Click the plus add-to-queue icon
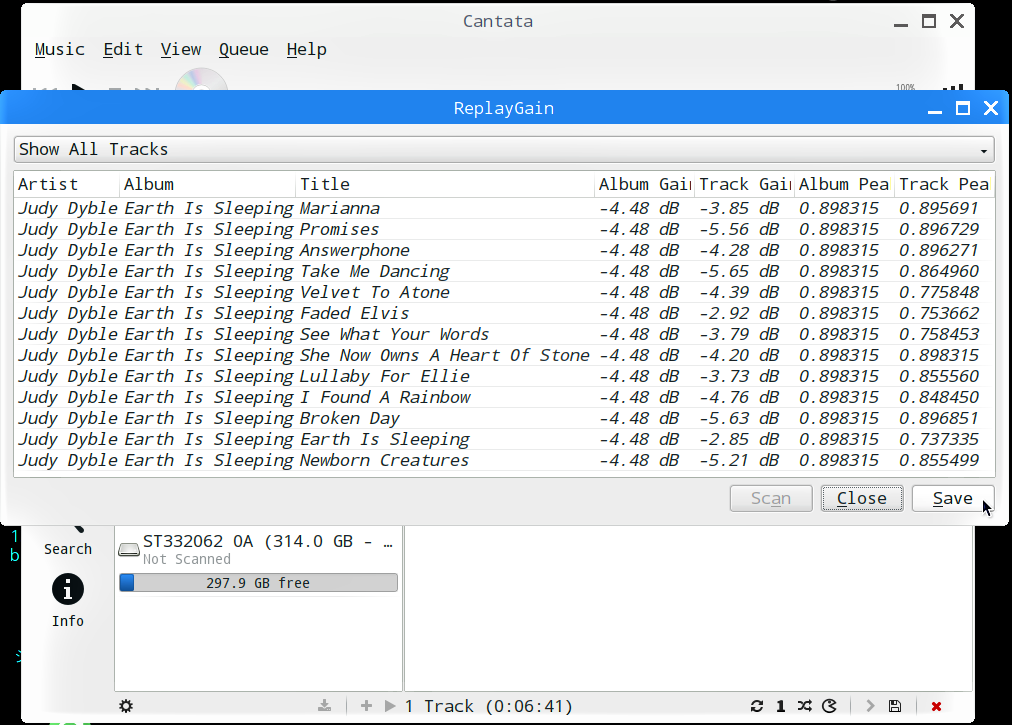The image size is (1012, 725). [366, 706]
